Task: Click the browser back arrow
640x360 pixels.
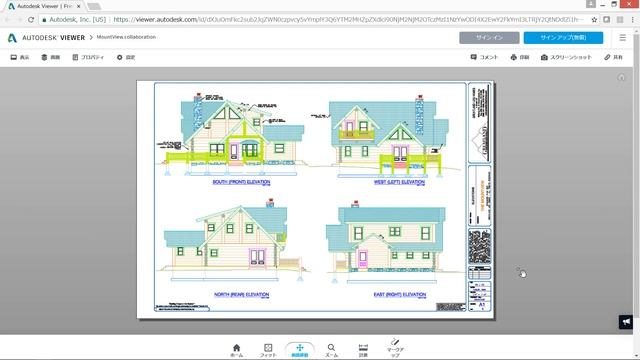Action: (x=7, y=19)
